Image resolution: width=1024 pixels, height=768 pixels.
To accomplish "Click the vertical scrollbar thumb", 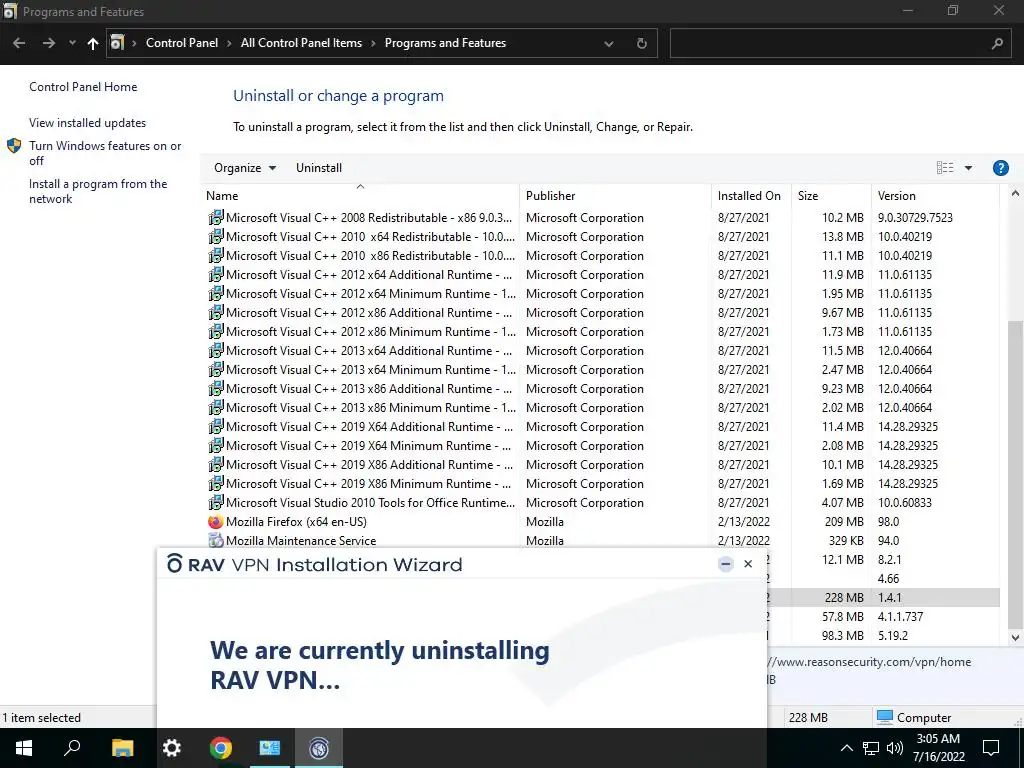I will click(1015, 473).
